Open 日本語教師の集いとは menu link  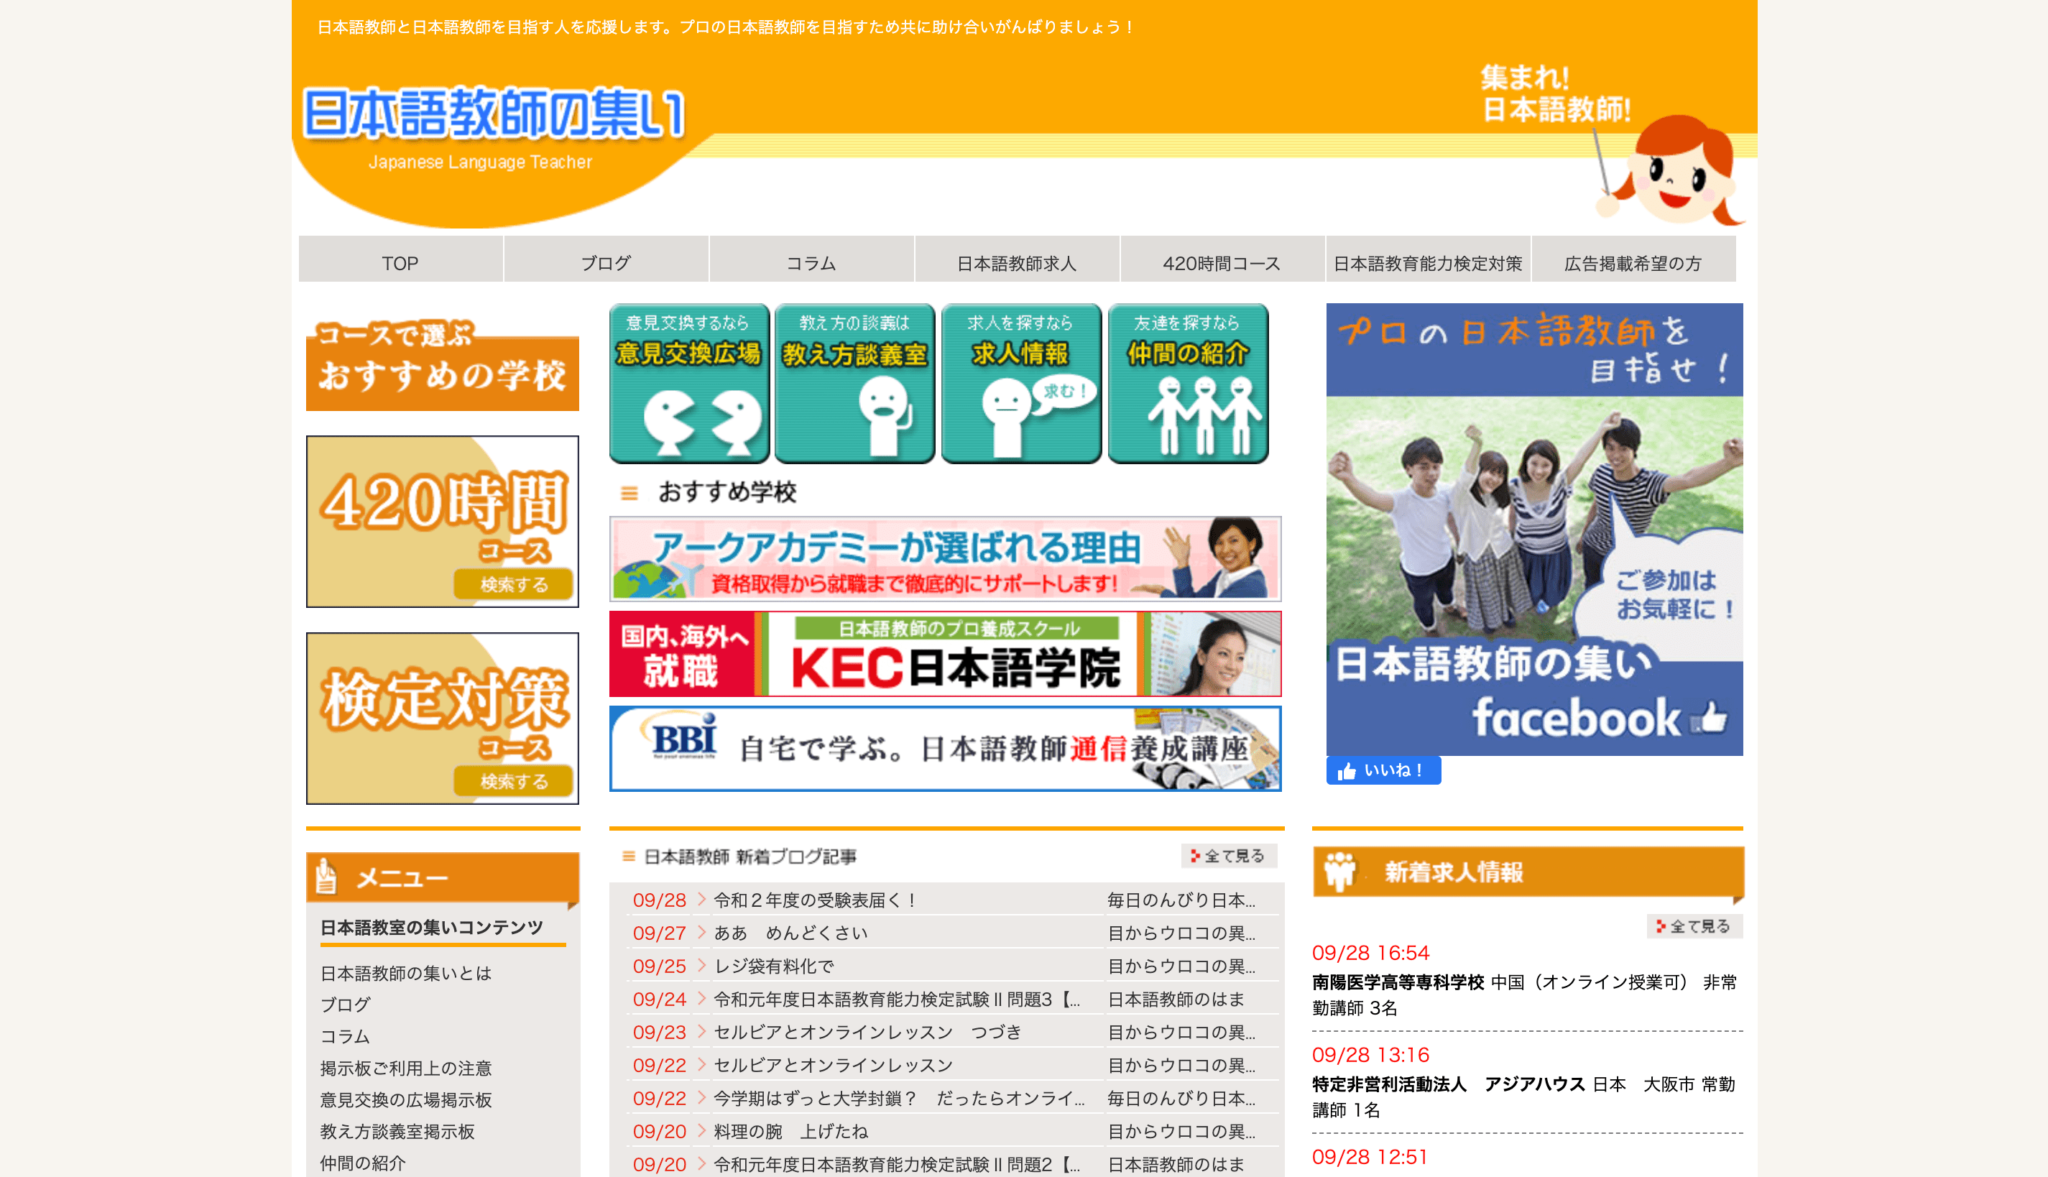(x=405, y=973)
